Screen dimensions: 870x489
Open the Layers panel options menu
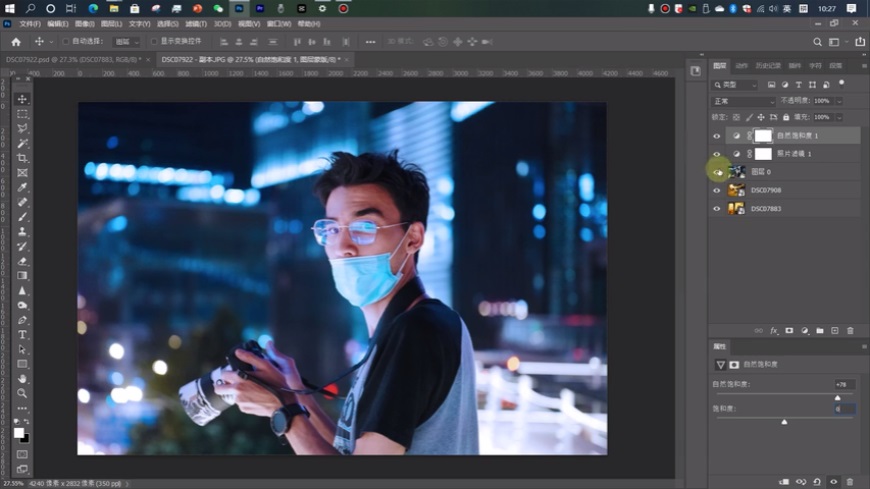click(x=864, y=65)
